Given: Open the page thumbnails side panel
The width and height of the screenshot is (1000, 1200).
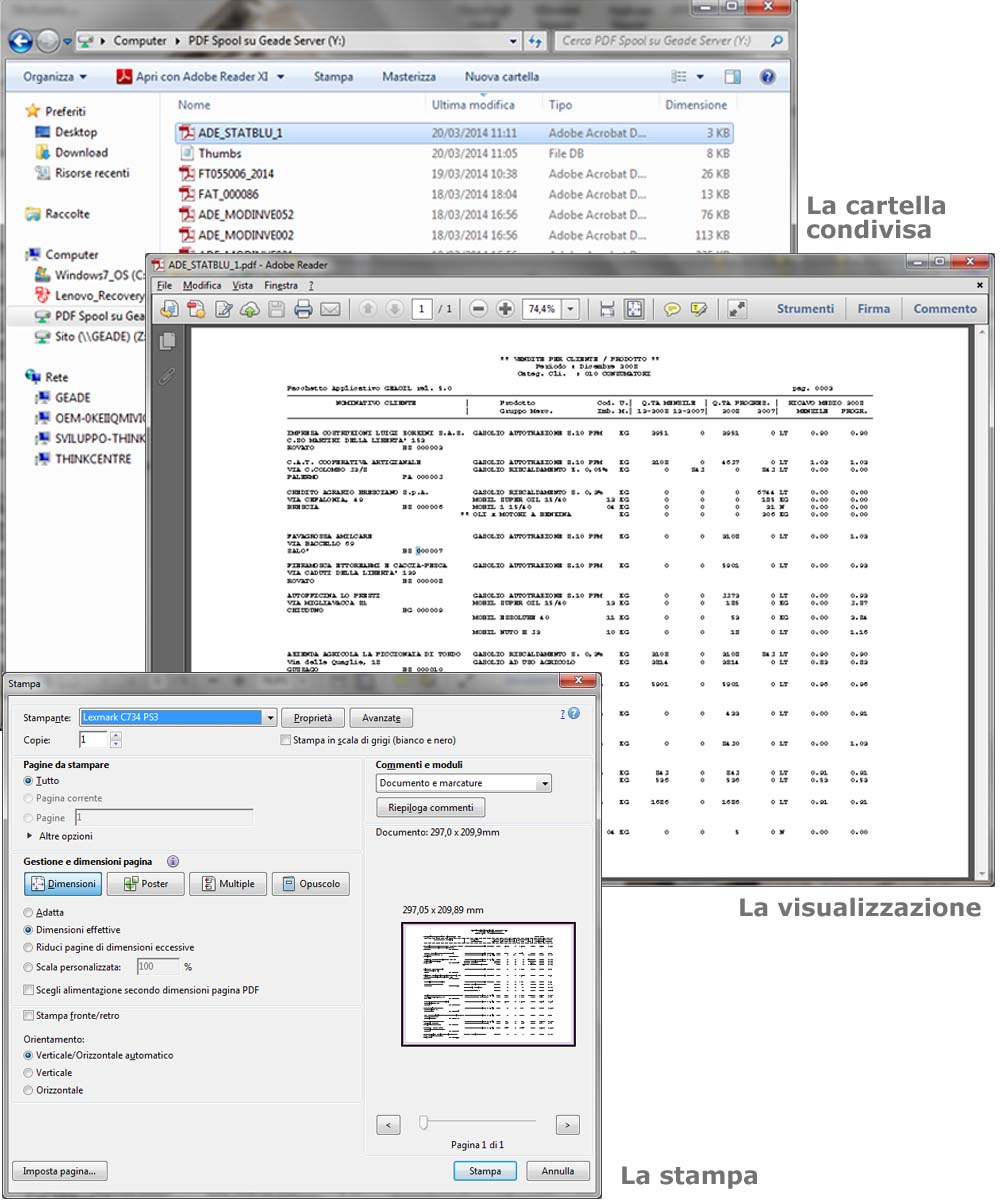Looking at the screenshot, I should click(x=167, y=341).
